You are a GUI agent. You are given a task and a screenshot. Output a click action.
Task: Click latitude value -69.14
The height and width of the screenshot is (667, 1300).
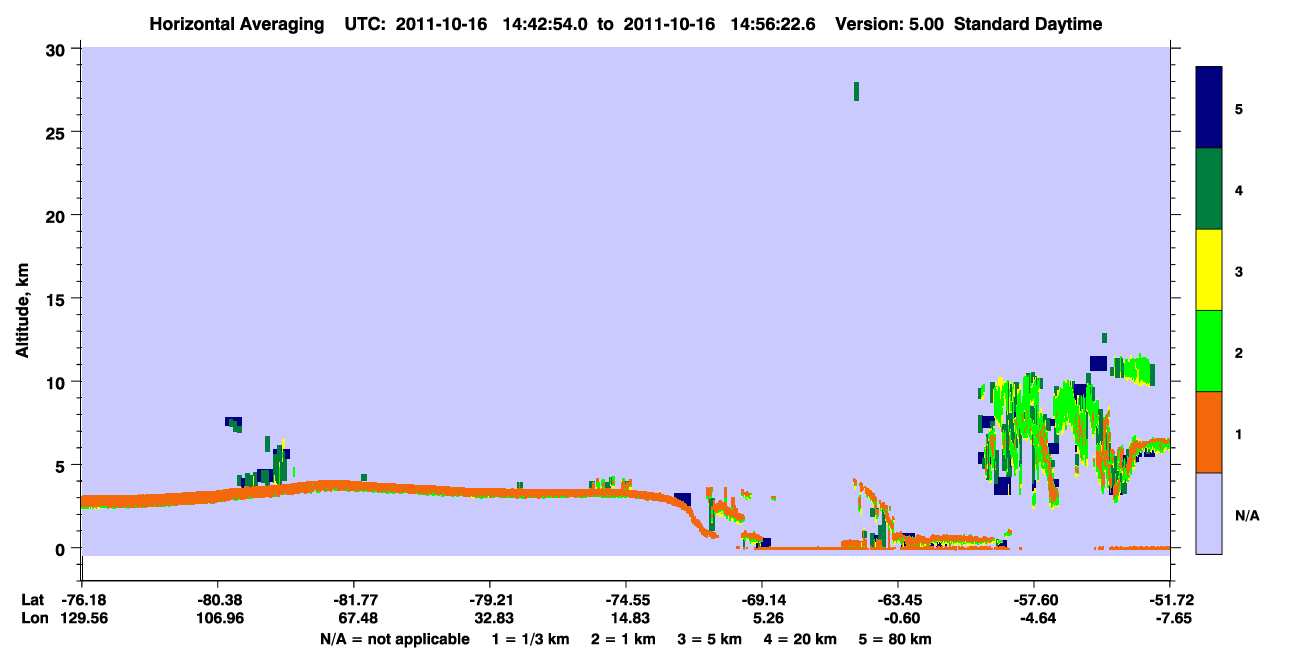click(761, 600)
